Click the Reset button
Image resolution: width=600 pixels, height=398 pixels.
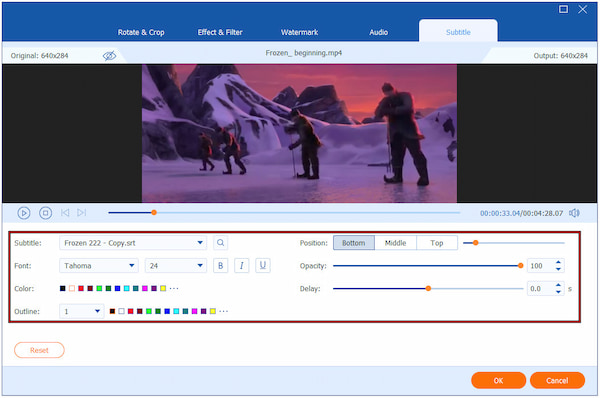point(39,350)
